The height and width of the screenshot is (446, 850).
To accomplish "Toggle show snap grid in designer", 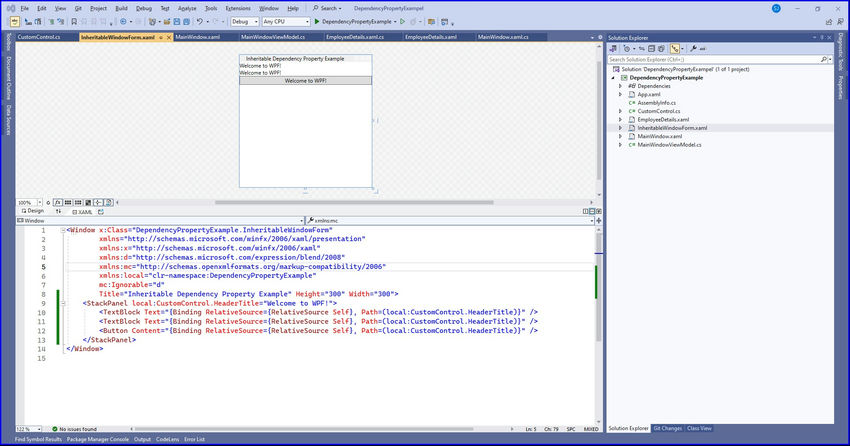I will (68, 203).
